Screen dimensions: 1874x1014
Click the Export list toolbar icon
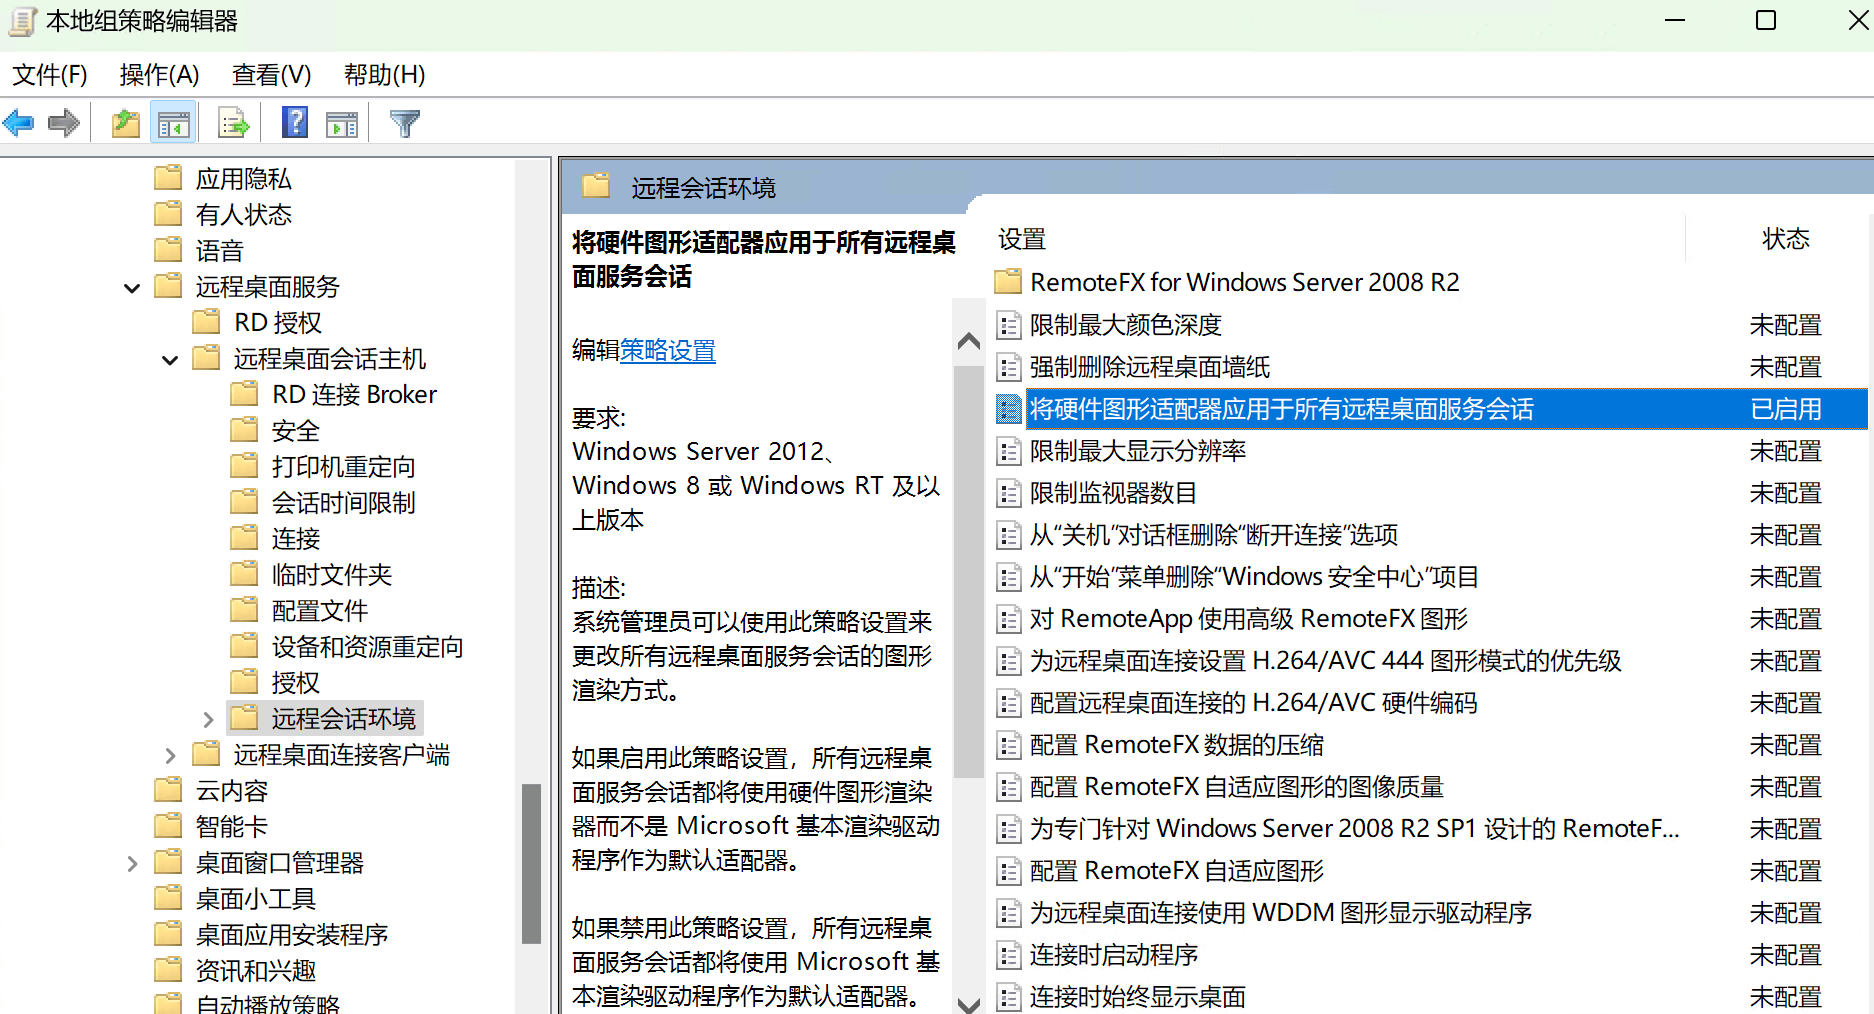(x=234, y=124)
